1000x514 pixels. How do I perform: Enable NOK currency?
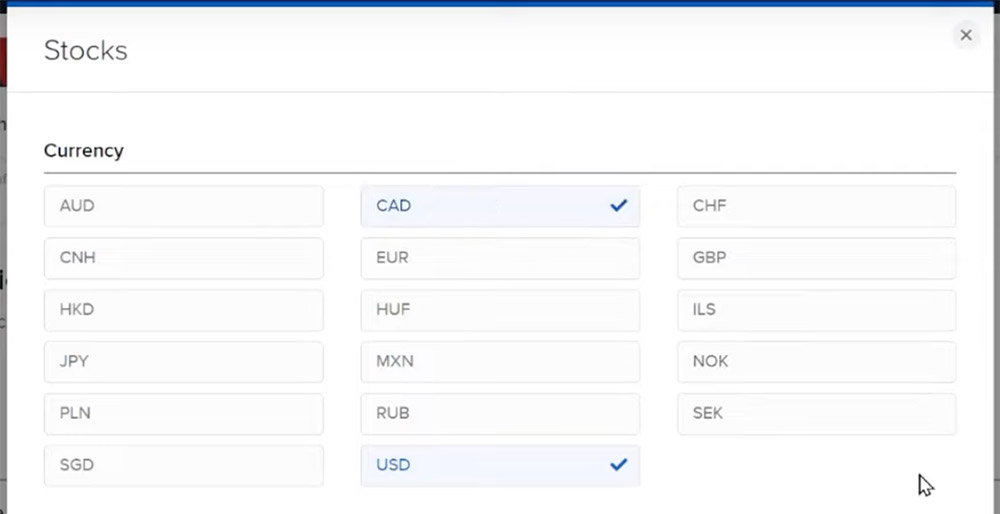tap(816, 362)
